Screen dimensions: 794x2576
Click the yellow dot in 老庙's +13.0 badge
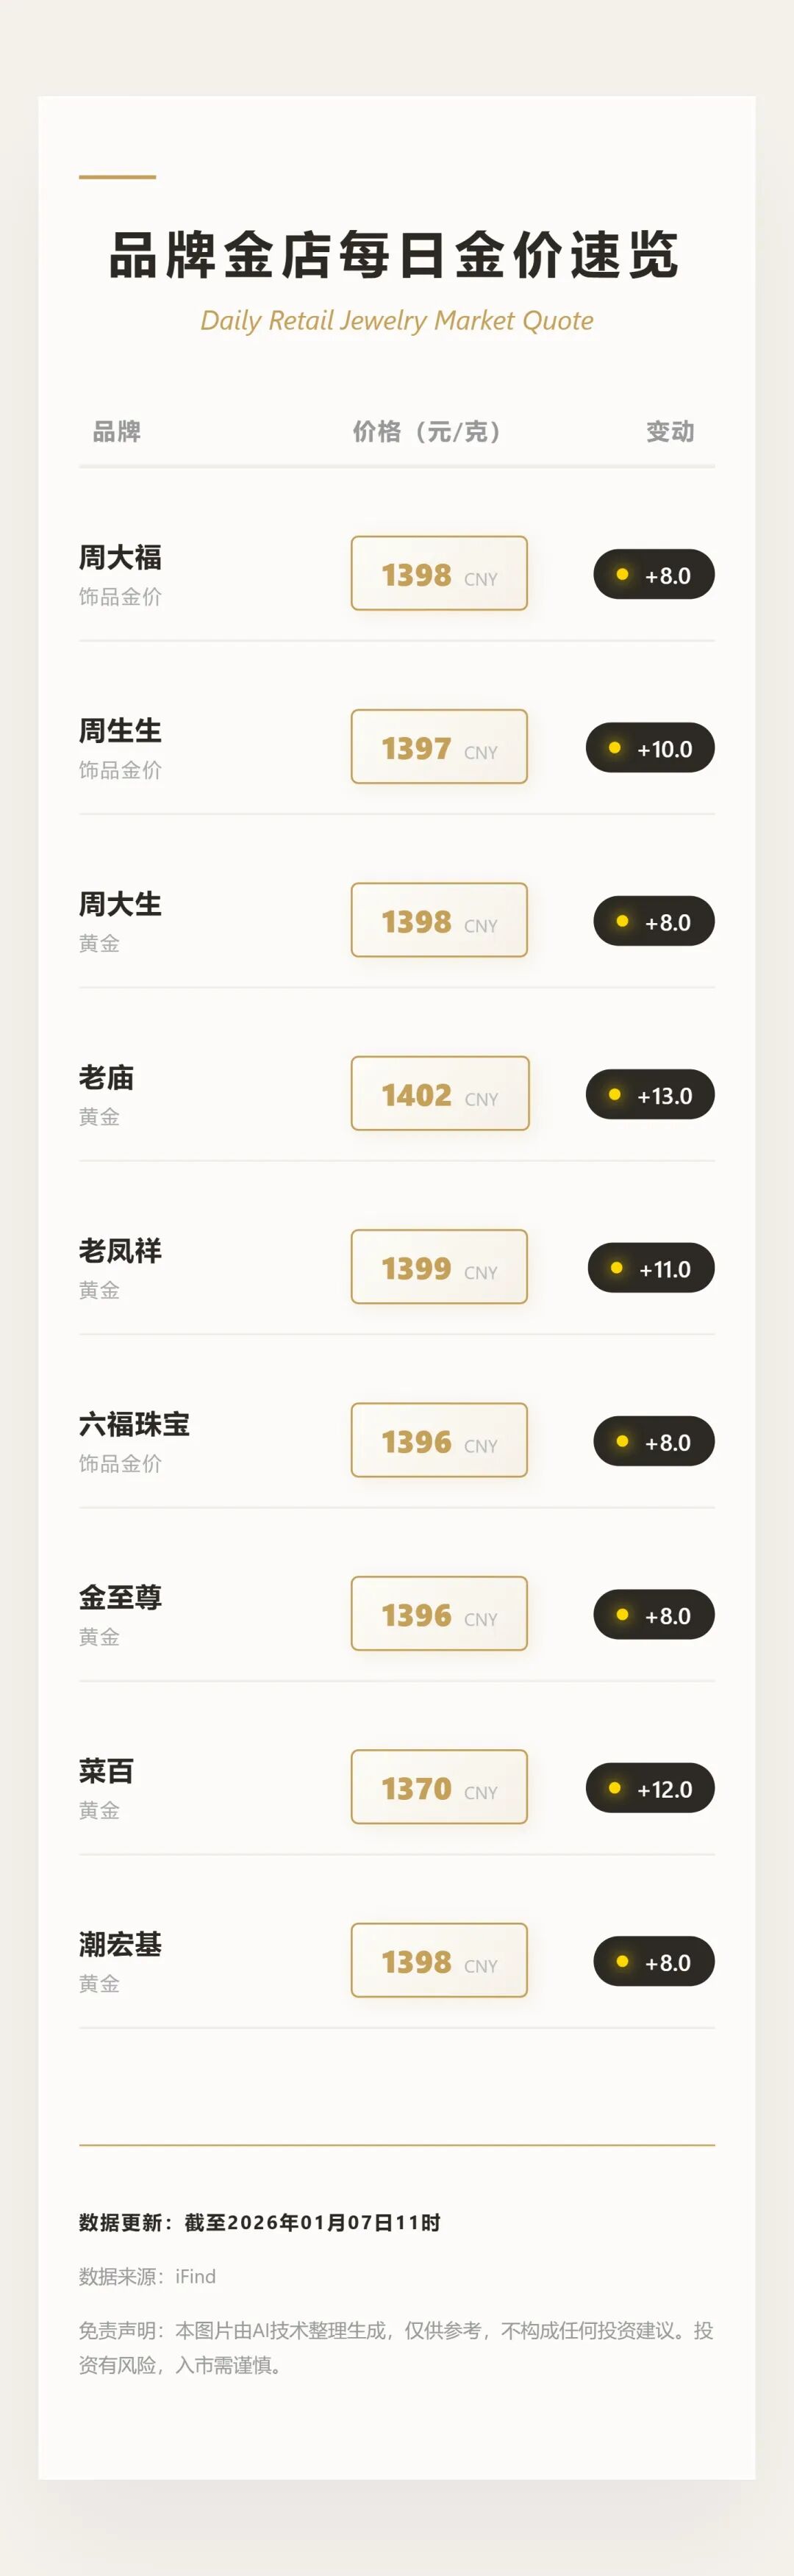tap(614, 1095)
